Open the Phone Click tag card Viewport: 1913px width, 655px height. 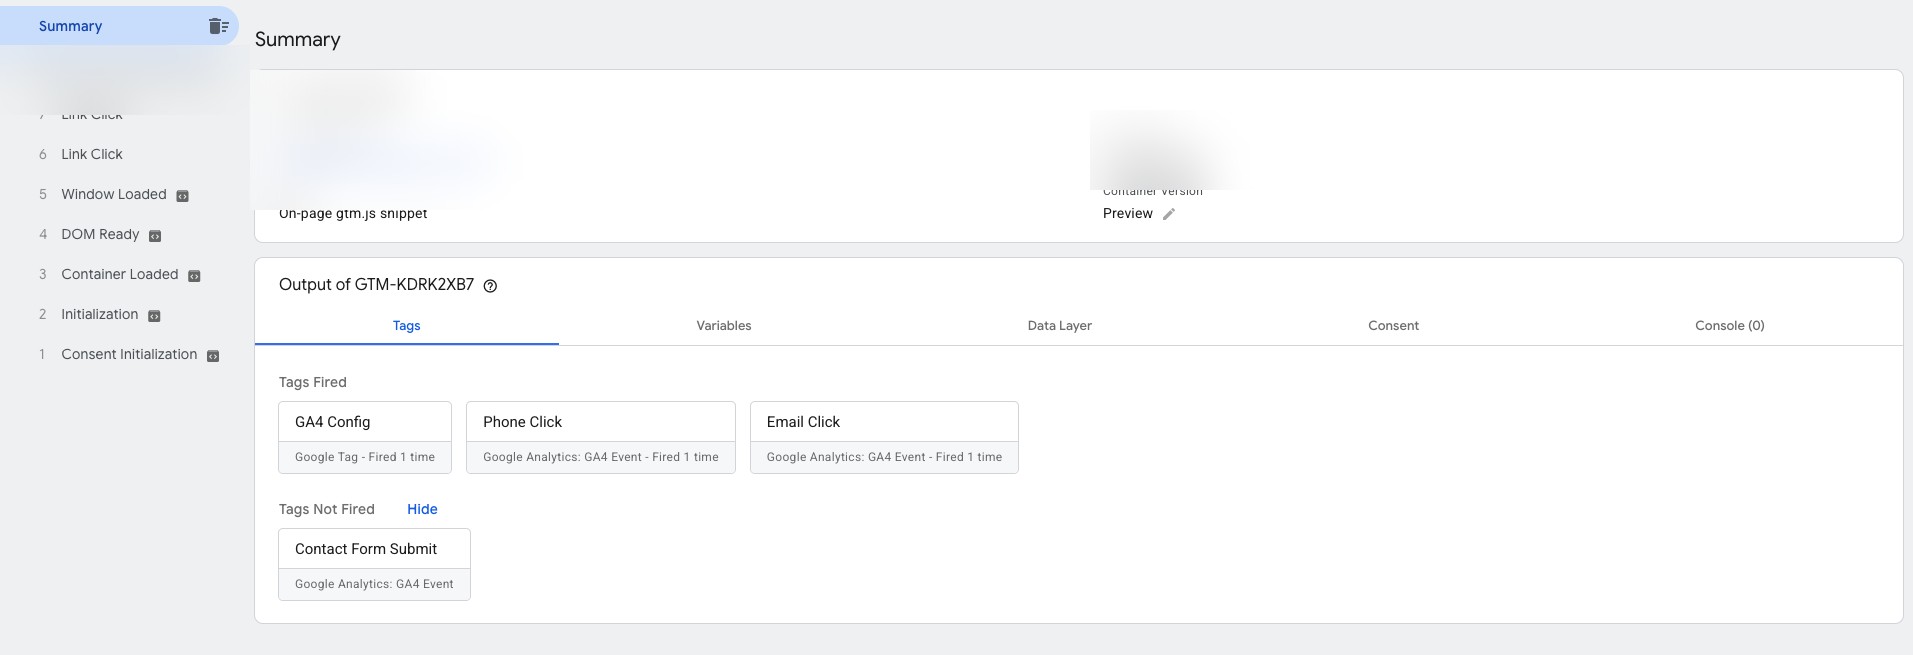[x=601, y=437]
